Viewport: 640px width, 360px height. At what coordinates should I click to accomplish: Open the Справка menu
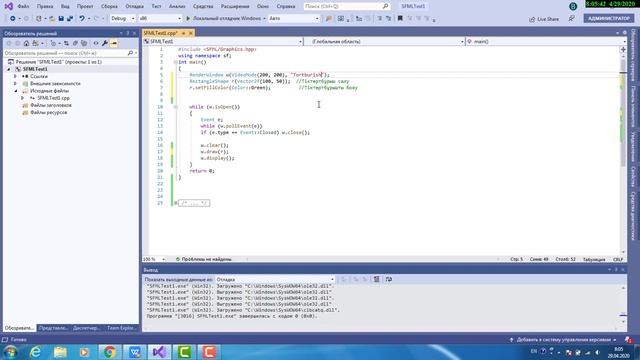pos(286,7)
